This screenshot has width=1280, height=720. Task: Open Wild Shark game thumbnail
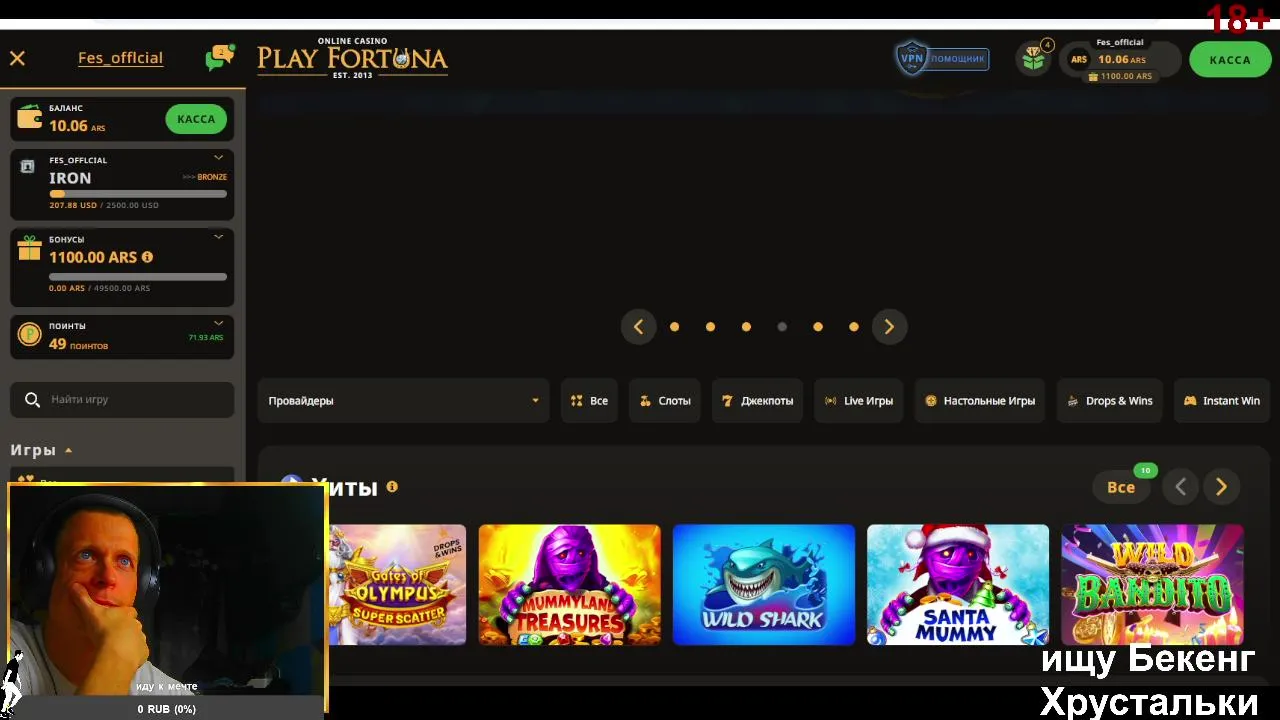coord(764,585)
